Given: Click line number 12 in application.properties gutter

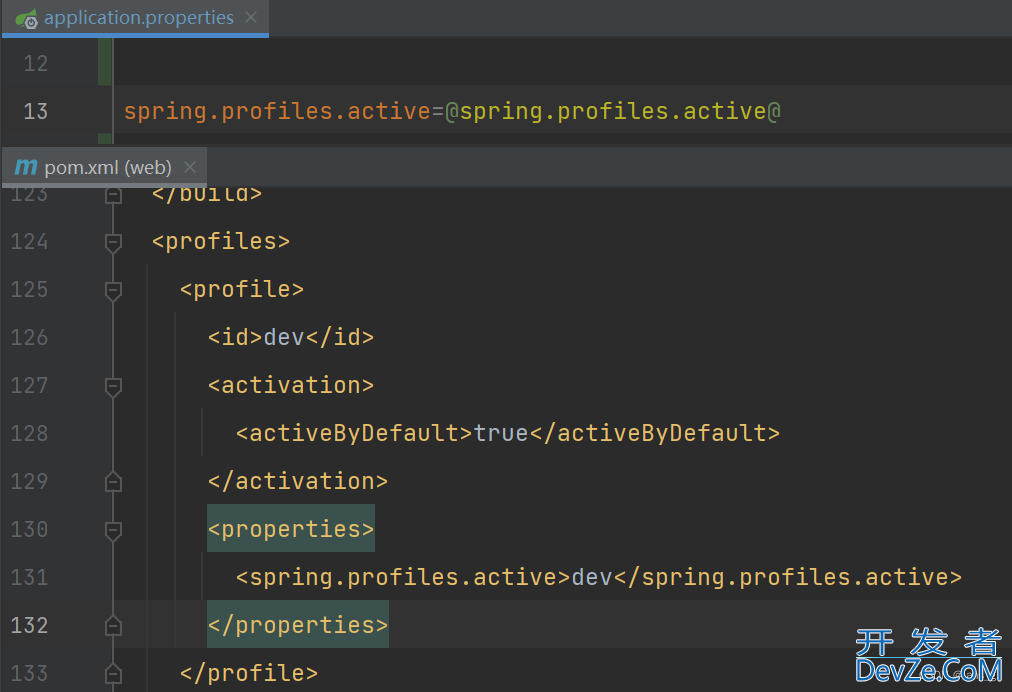Looking at the screenshot, I should tap(35, 63).
